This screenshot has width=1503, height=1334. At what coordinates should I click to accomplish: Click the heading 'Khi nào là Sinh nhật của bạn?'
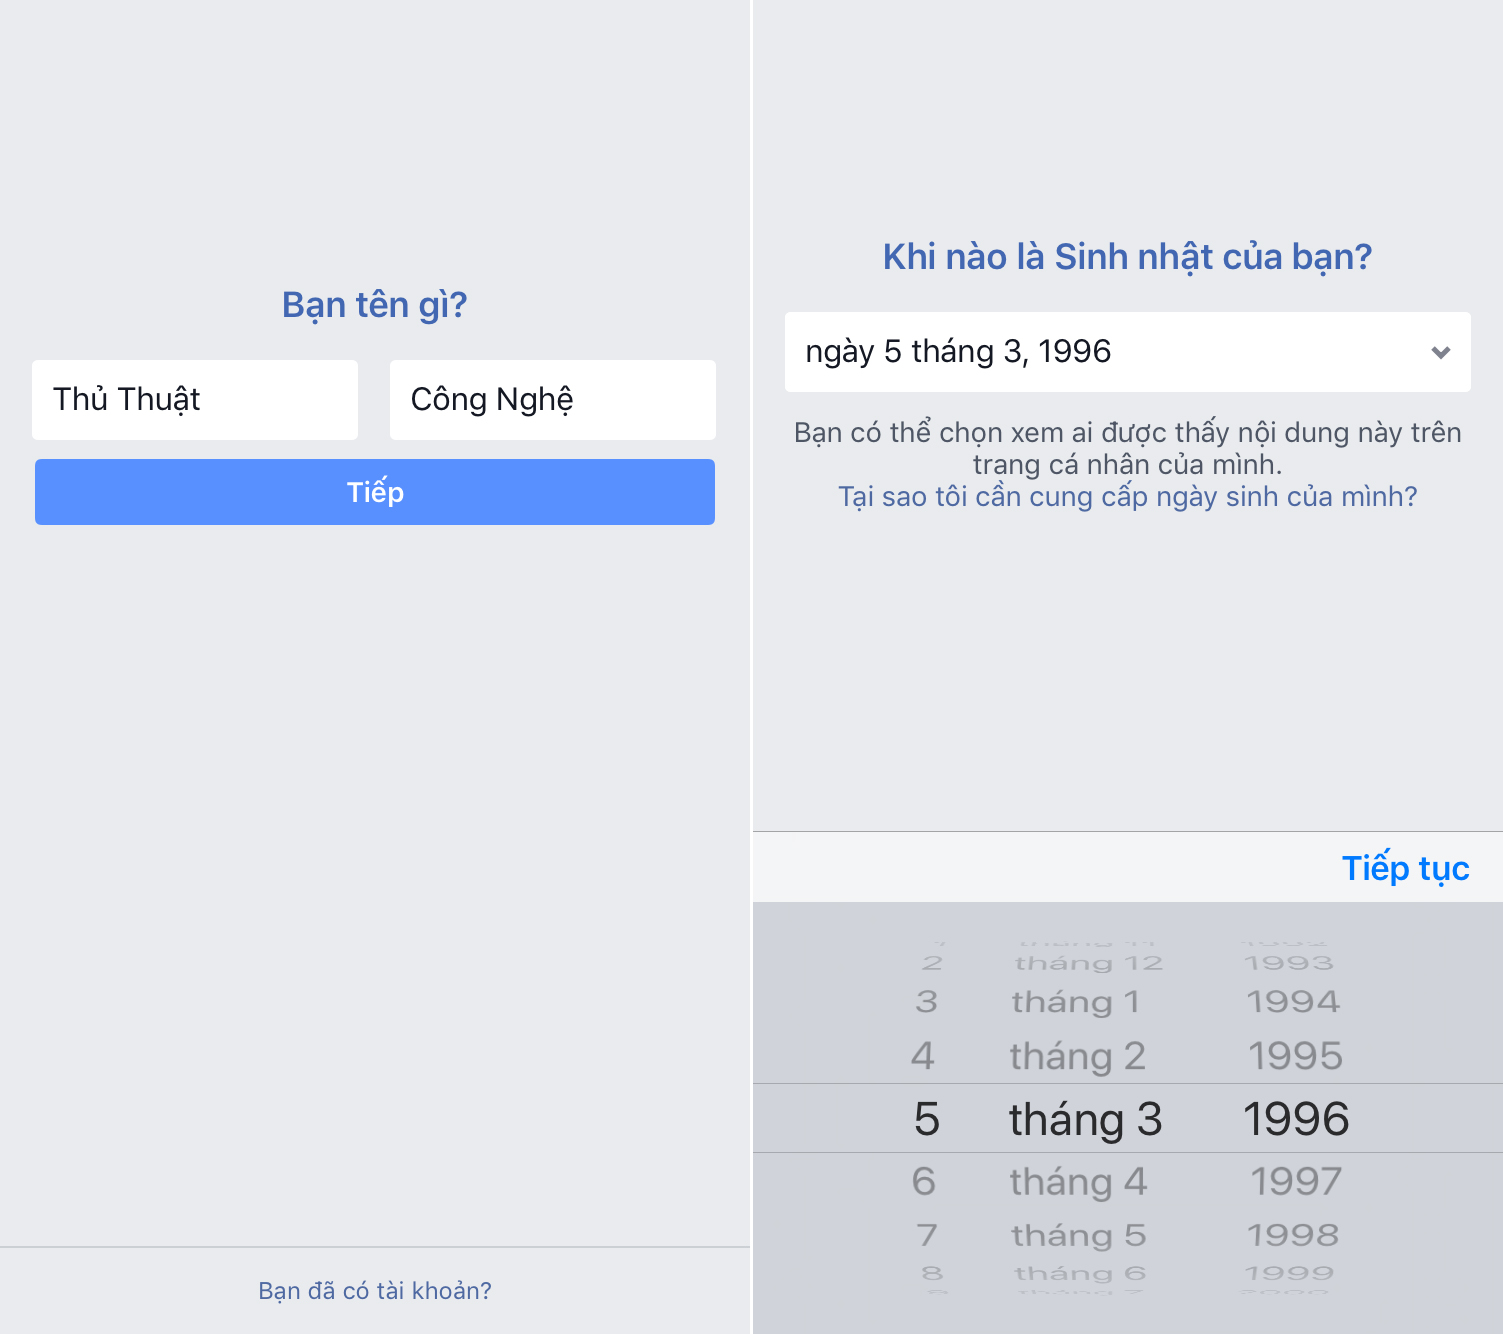(x=1128, y=257)
